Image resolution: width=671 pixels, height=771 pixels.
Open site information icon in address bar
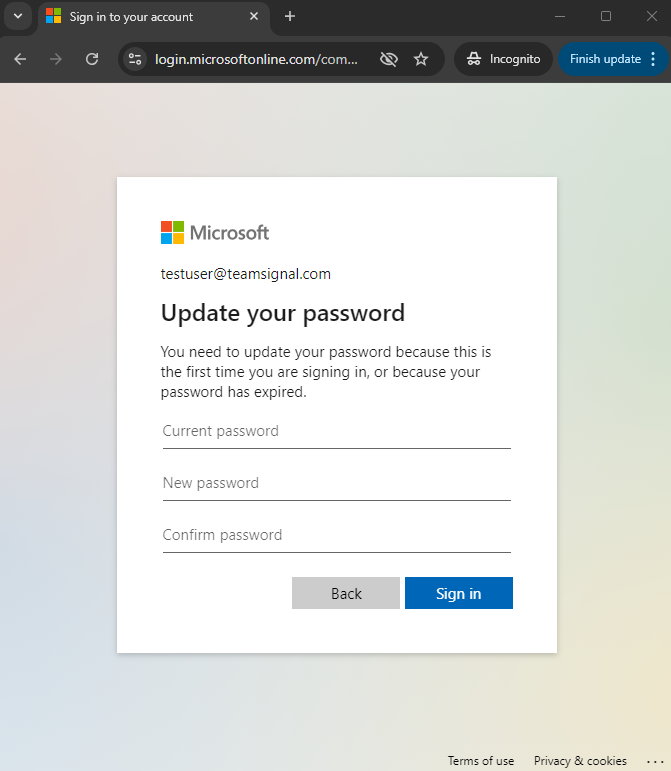pos(135,59)
